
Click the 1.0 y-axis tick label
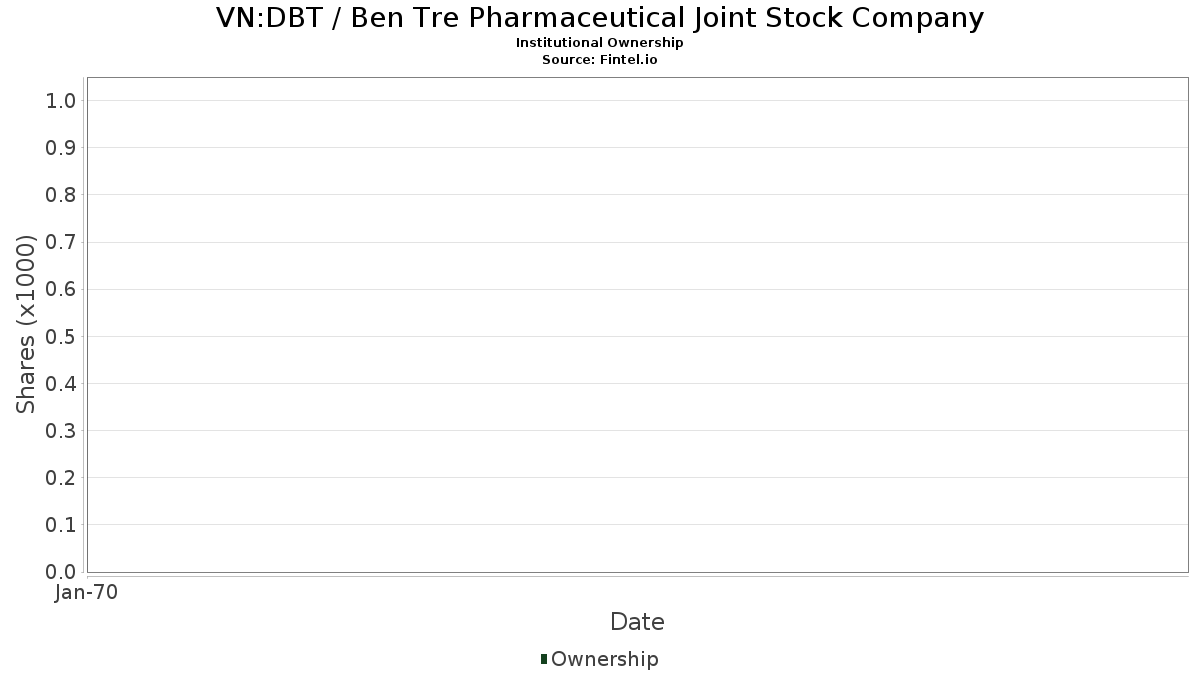(x=61, y=100)
